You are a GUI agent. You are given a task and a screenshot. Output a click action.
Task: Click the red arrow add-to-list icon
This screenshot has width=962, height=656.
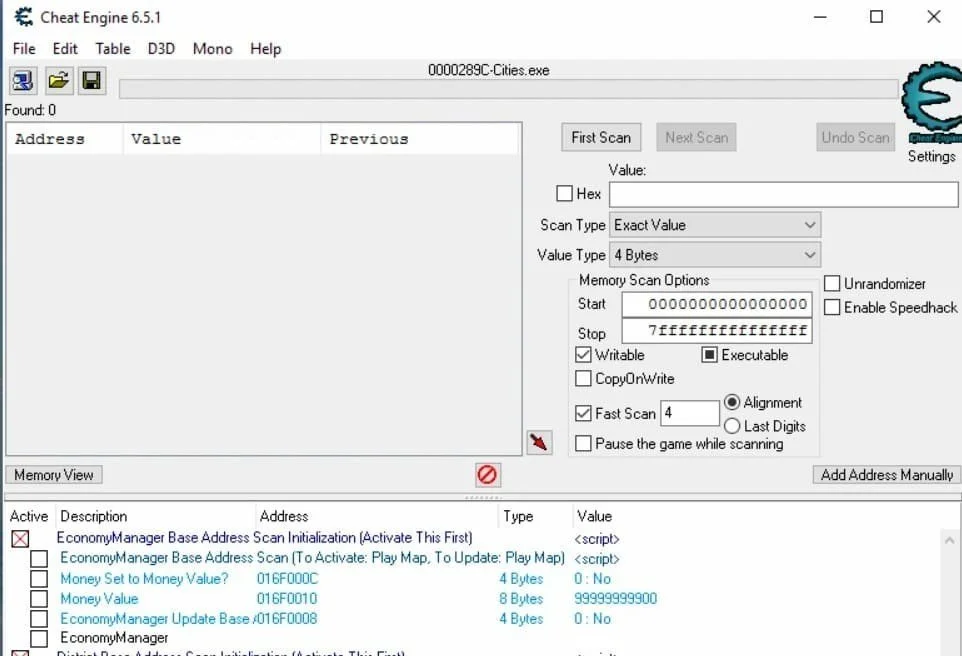[x=539, y=442]
